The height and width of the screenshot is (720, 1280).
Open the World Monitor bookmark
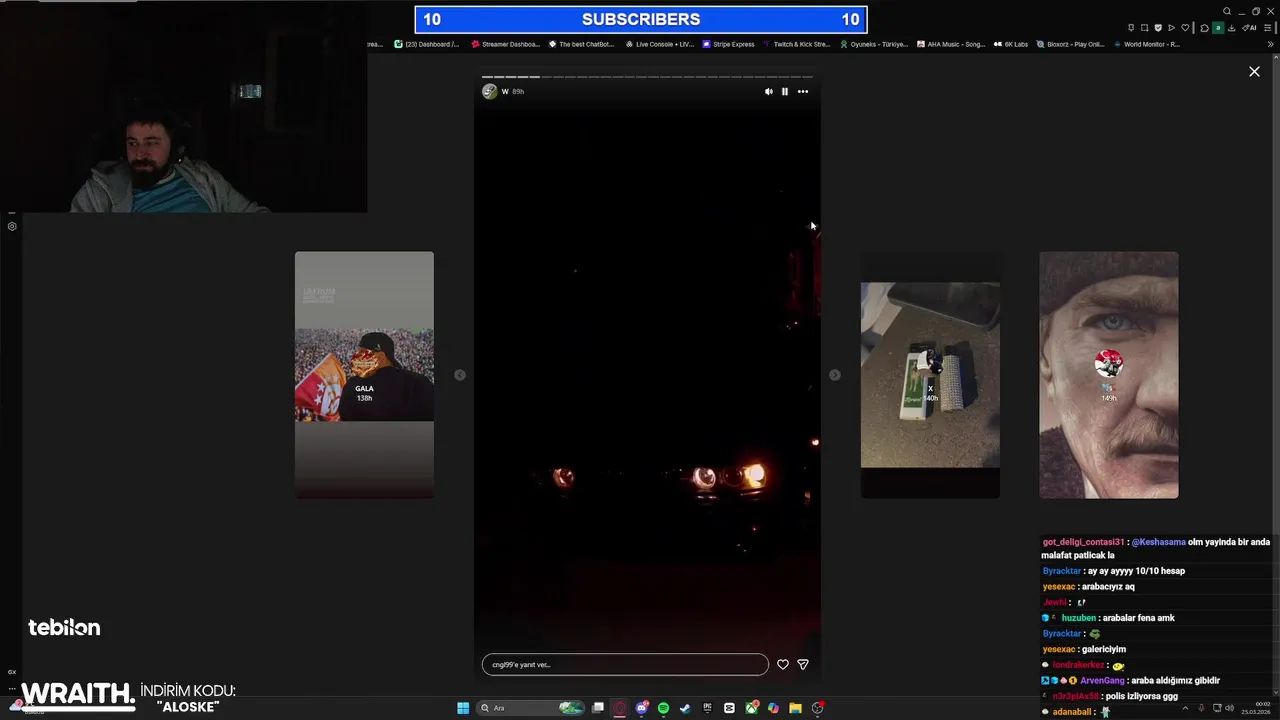click(x=1146, y=44)
